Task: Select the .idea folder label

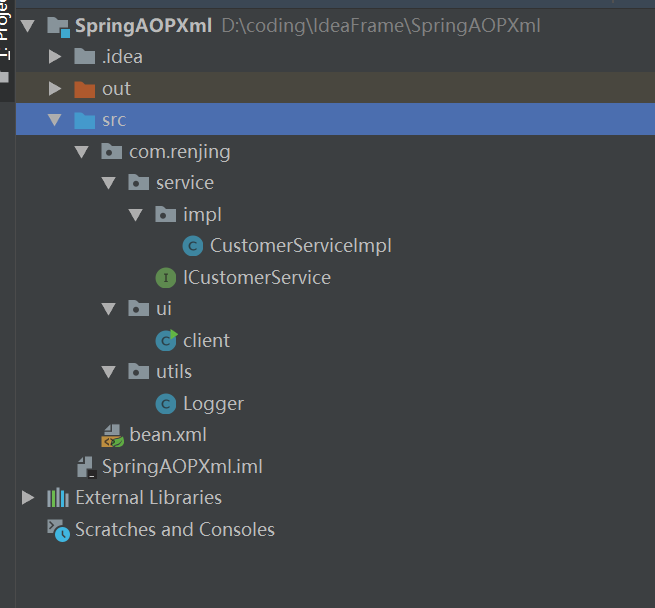Action: pos(122,57)
